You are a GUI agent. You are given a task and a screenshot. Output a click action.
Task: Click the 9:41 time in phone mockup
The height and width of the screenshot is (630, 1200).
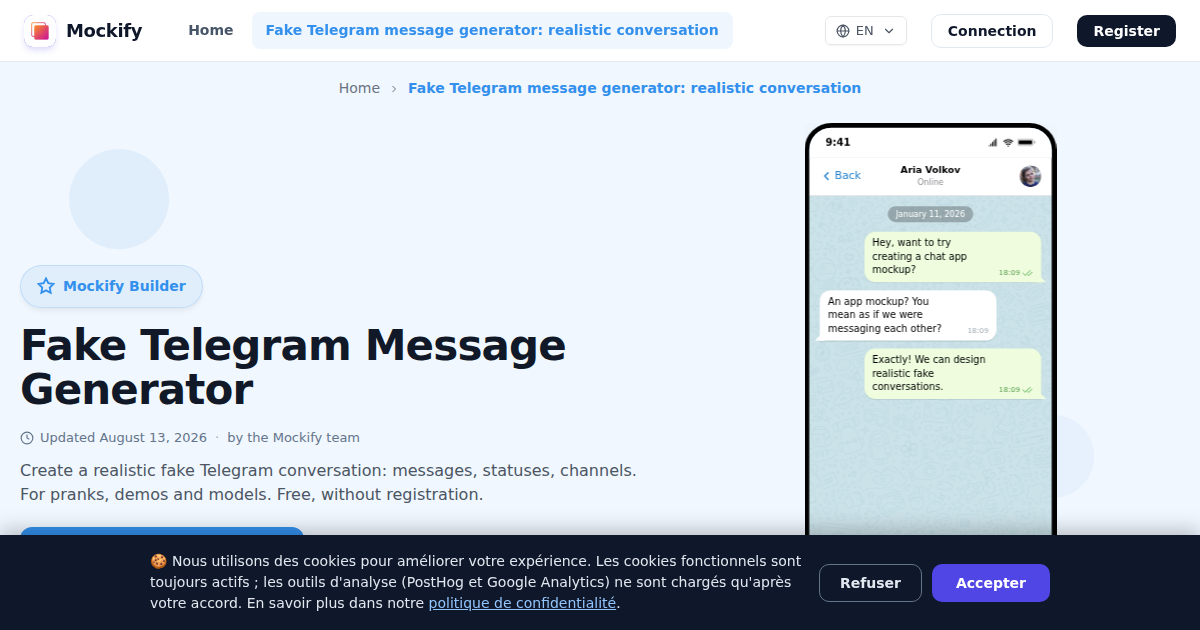(838, 142)
